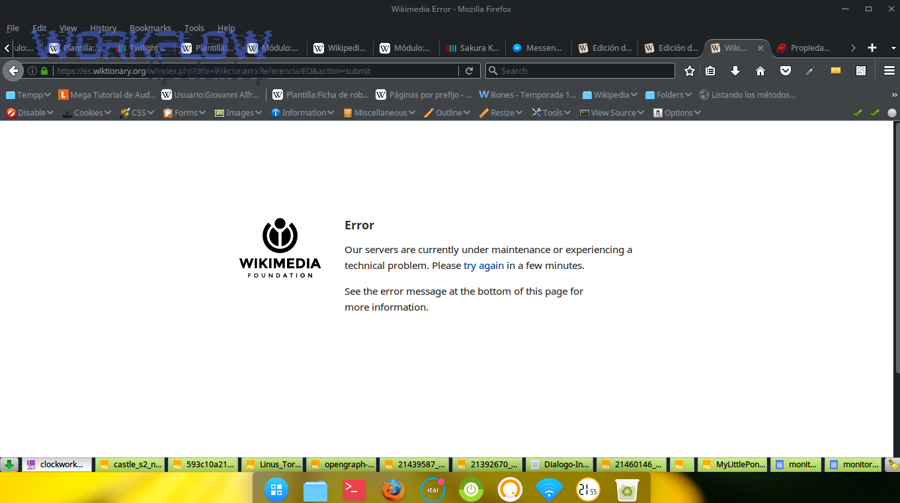The width and height of the screenshot is (900, 503).
Task: Show bookmarks list icon next to the star
Action: tap(711, 71)
